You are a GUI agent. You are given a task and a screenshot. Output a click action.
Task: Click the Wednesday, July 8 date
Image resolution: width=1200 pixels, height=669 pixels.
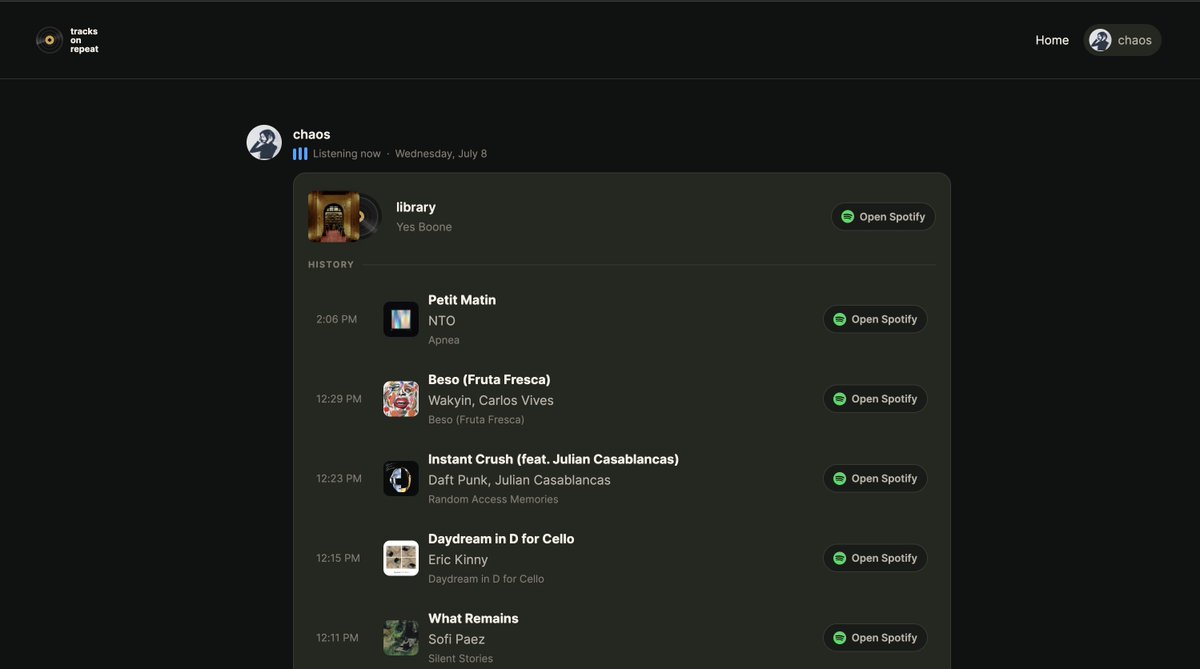pos(441,154)
